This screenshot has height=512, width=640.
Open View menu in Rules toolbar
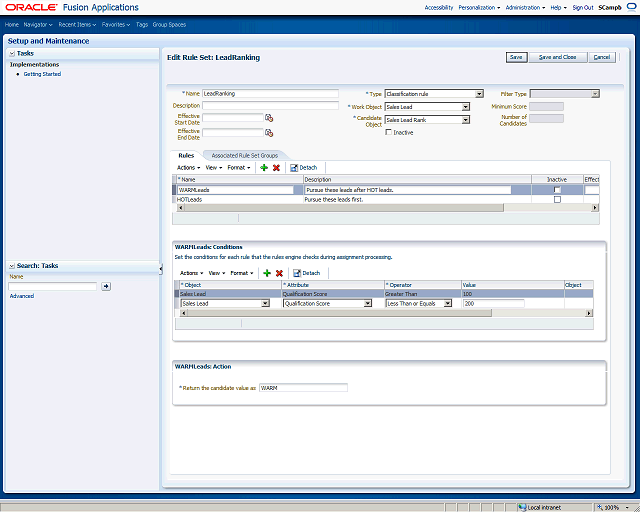tap(214, 168)
